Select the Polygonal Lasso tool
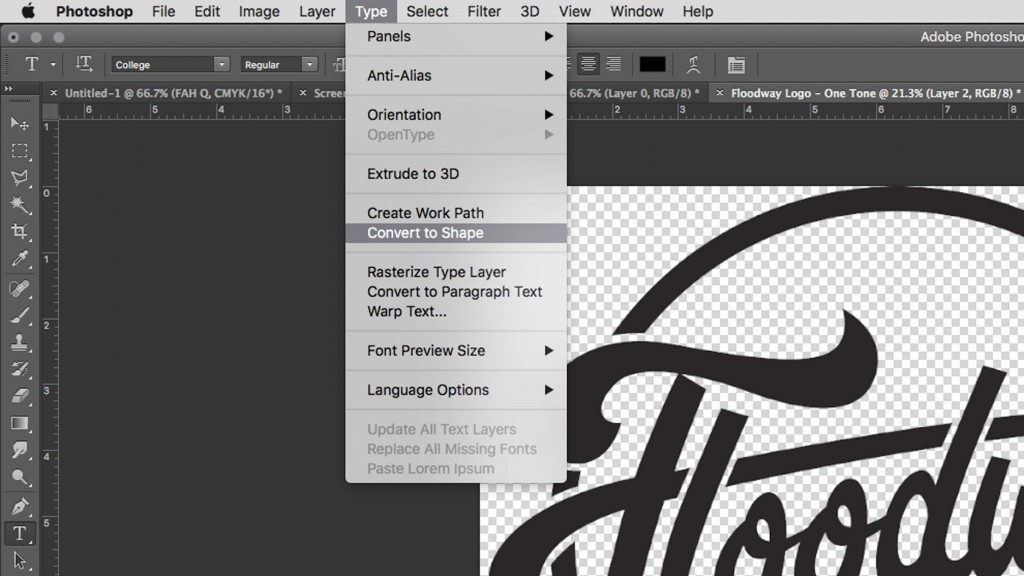 point(20,178)
